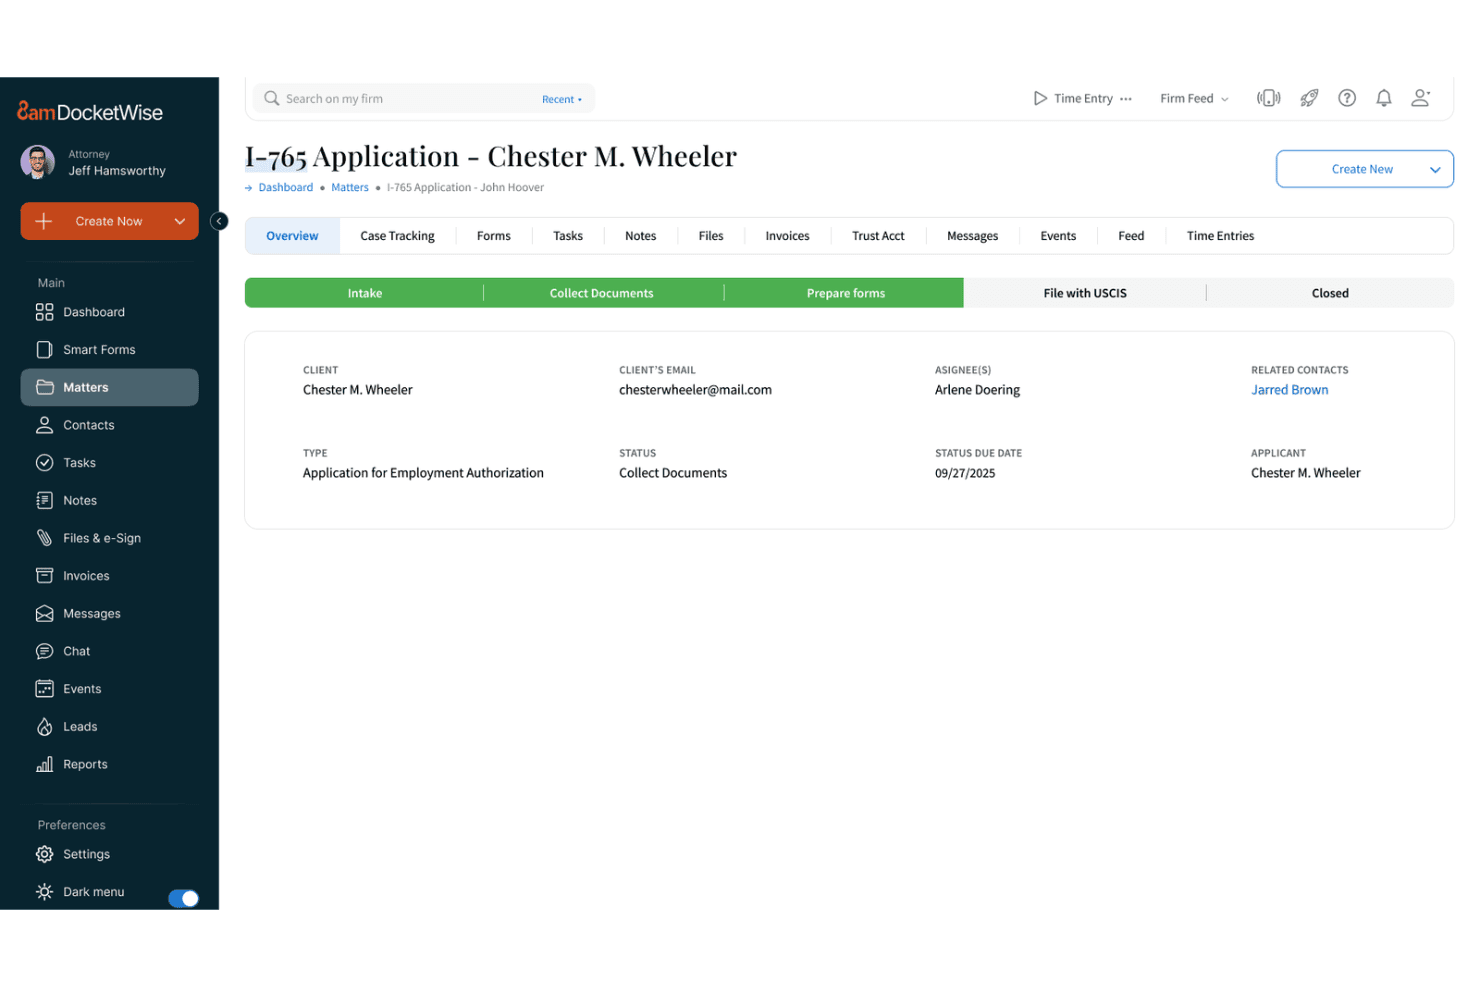Click the Dashboard grid icon in sidebar
1480x987 pixels.
coord(44,312)
